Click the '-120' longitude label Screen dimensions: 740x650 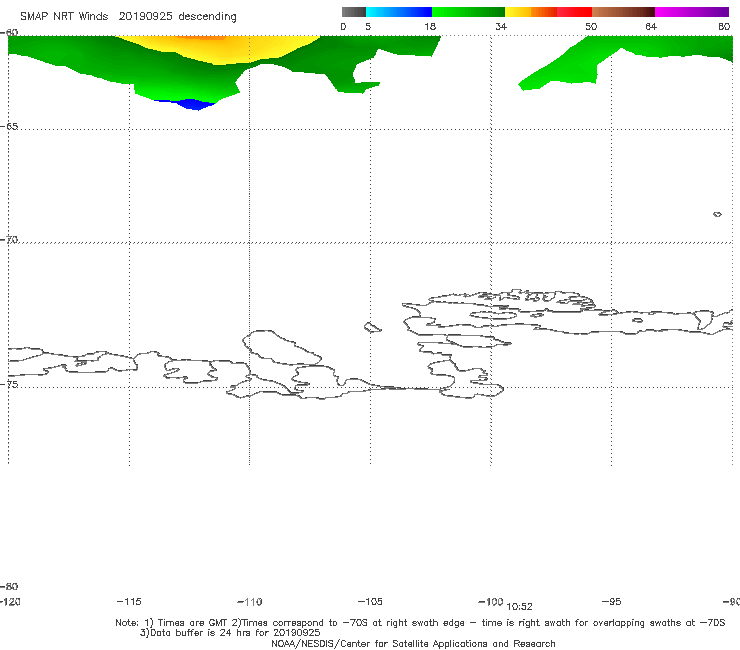10,602
